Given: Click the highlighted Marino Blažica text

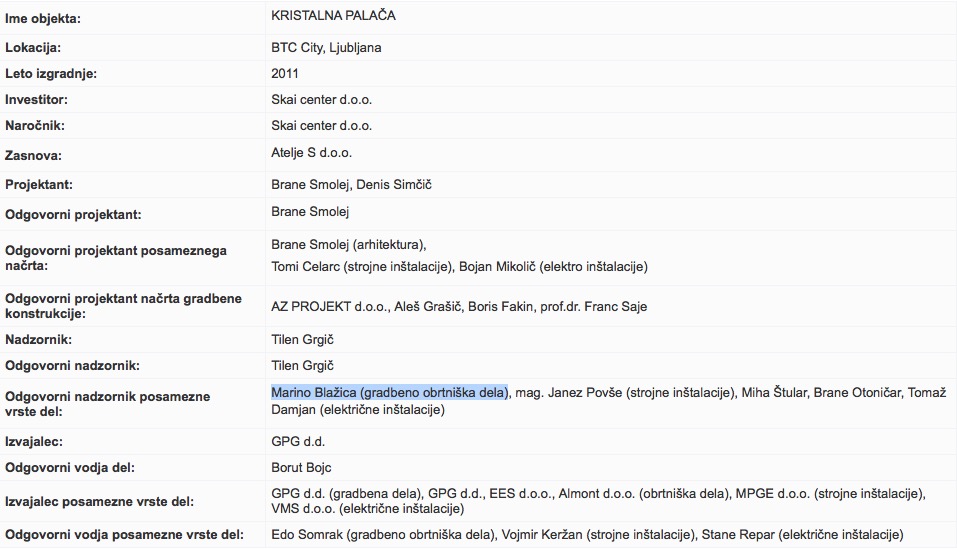Looking at the screenshot, I should point(389,391).
